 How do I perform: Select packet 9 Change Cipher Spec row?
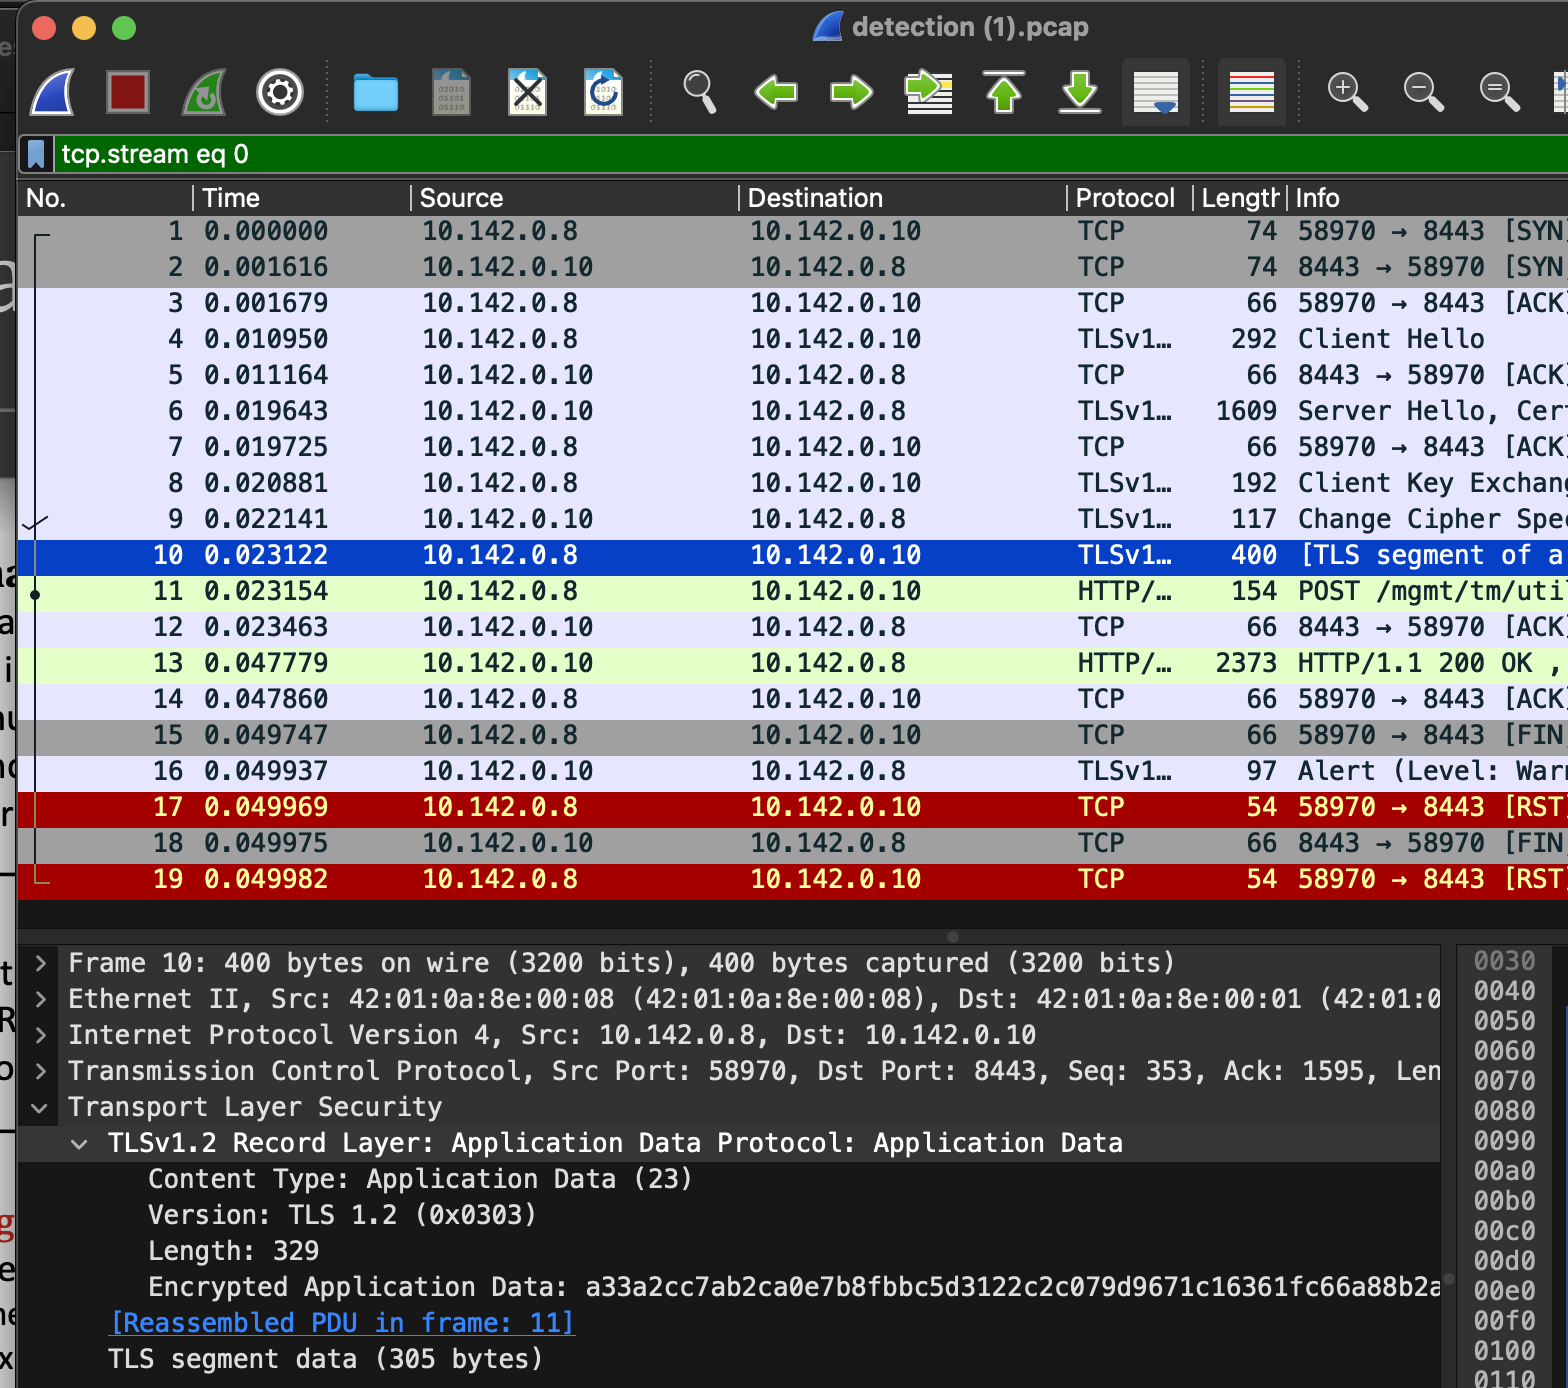[793, 519]
